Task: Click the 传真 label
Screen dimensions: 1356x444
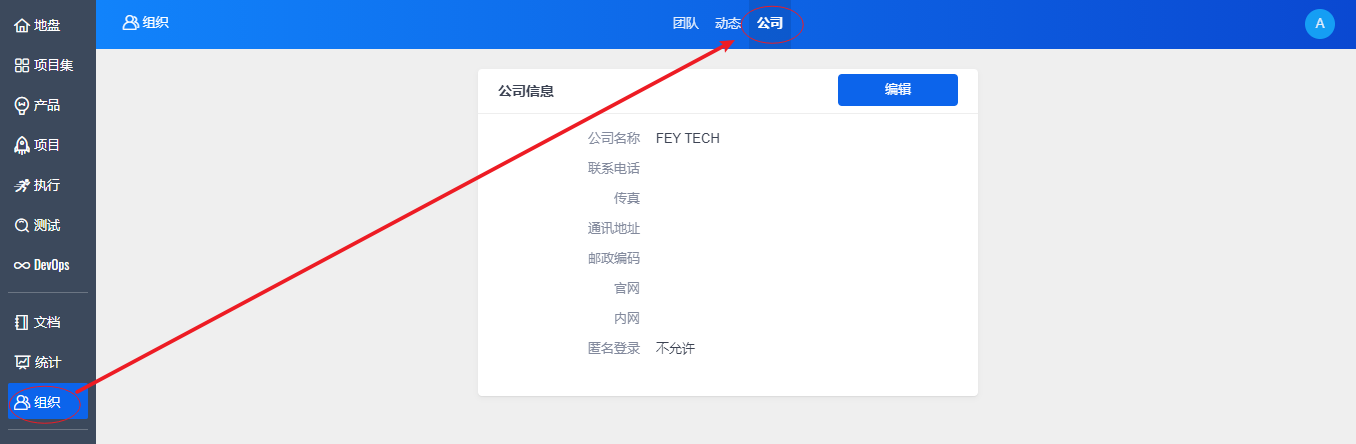Action: (x=627, y=198)
